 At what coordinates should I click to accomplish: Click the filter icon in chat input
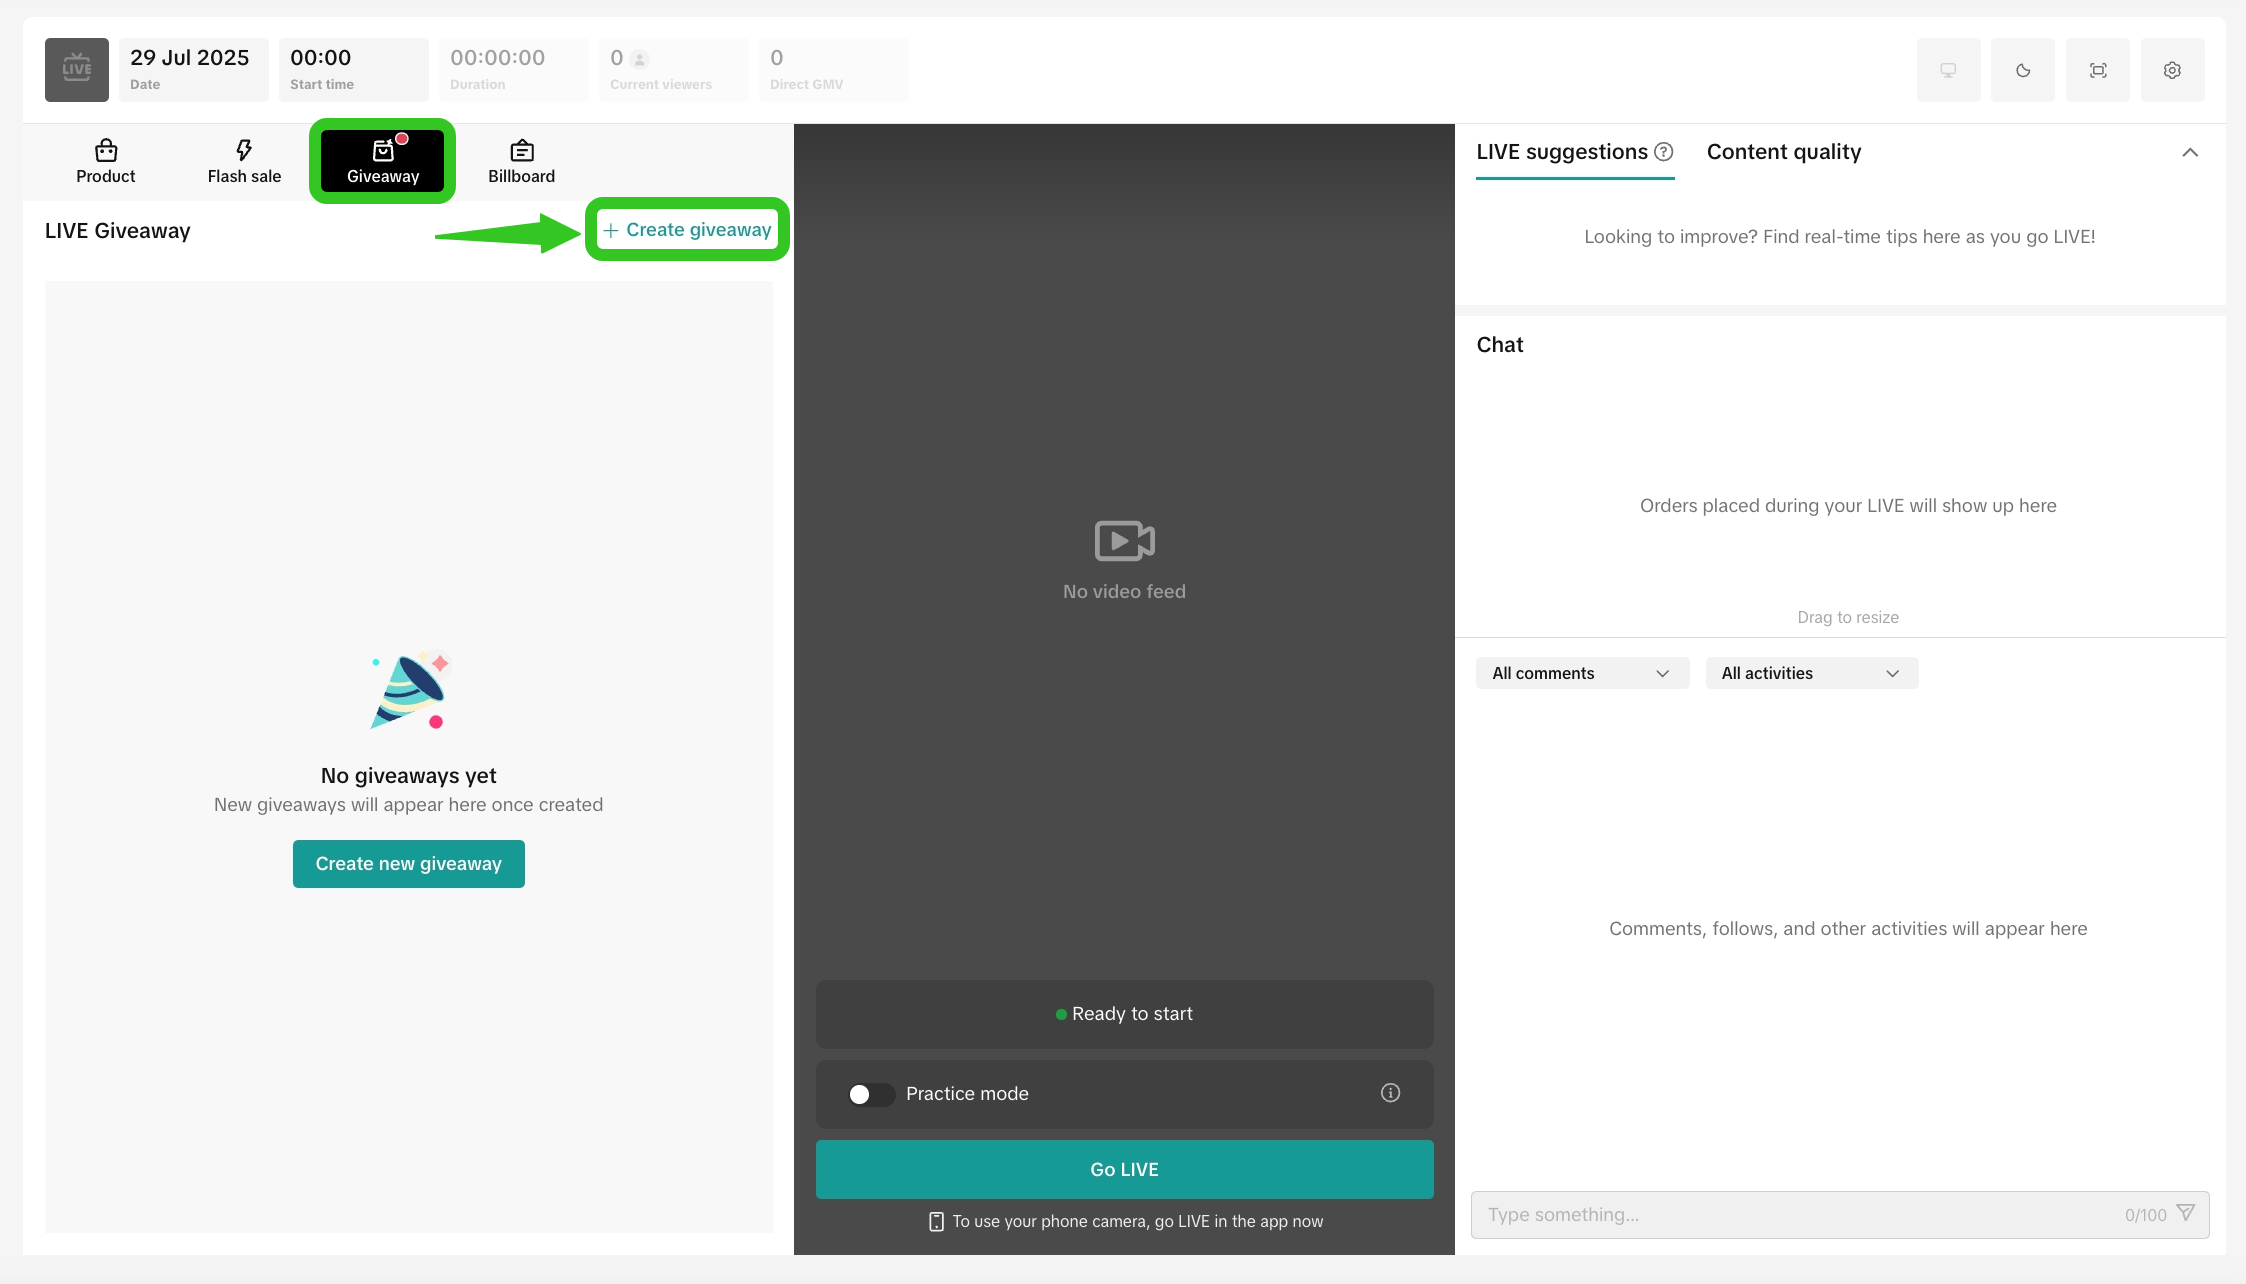2186,1213
